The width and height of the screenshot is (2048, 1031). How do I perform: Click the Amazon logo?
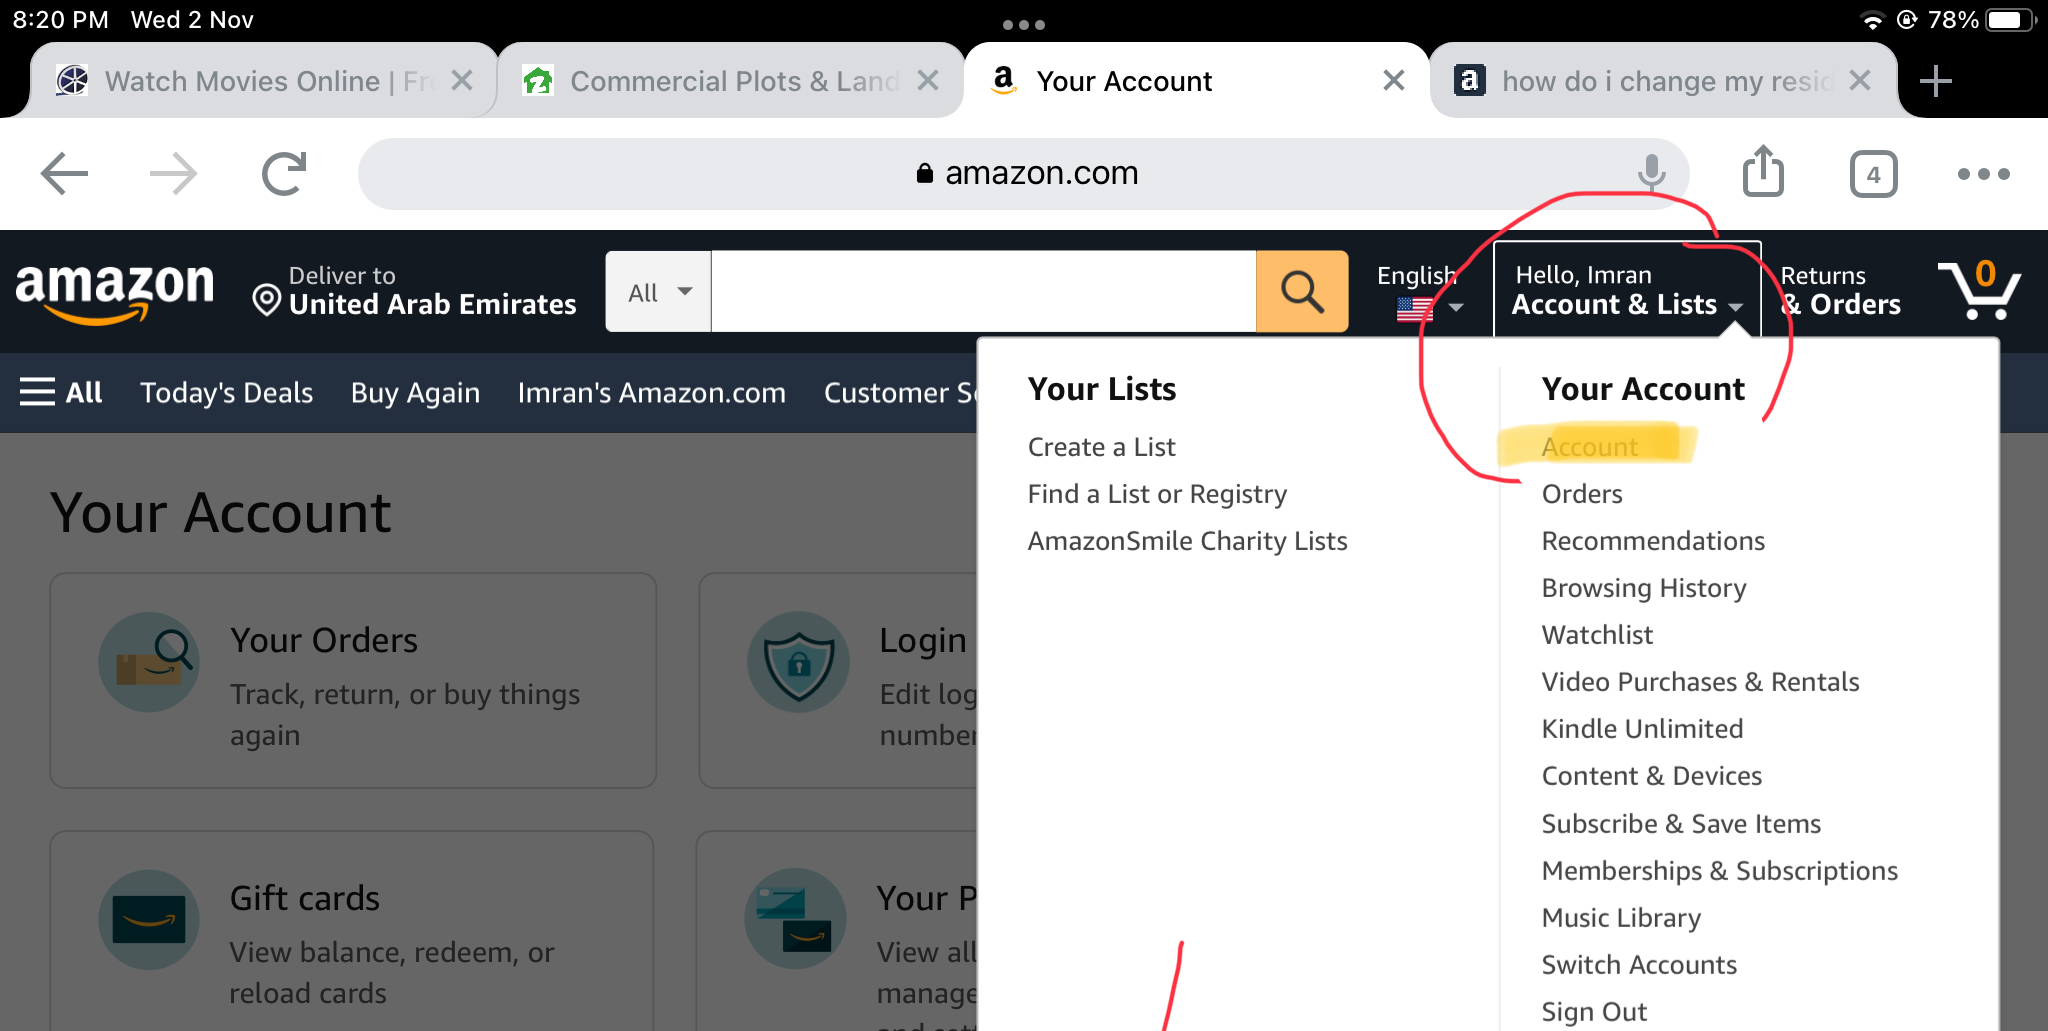113,292
